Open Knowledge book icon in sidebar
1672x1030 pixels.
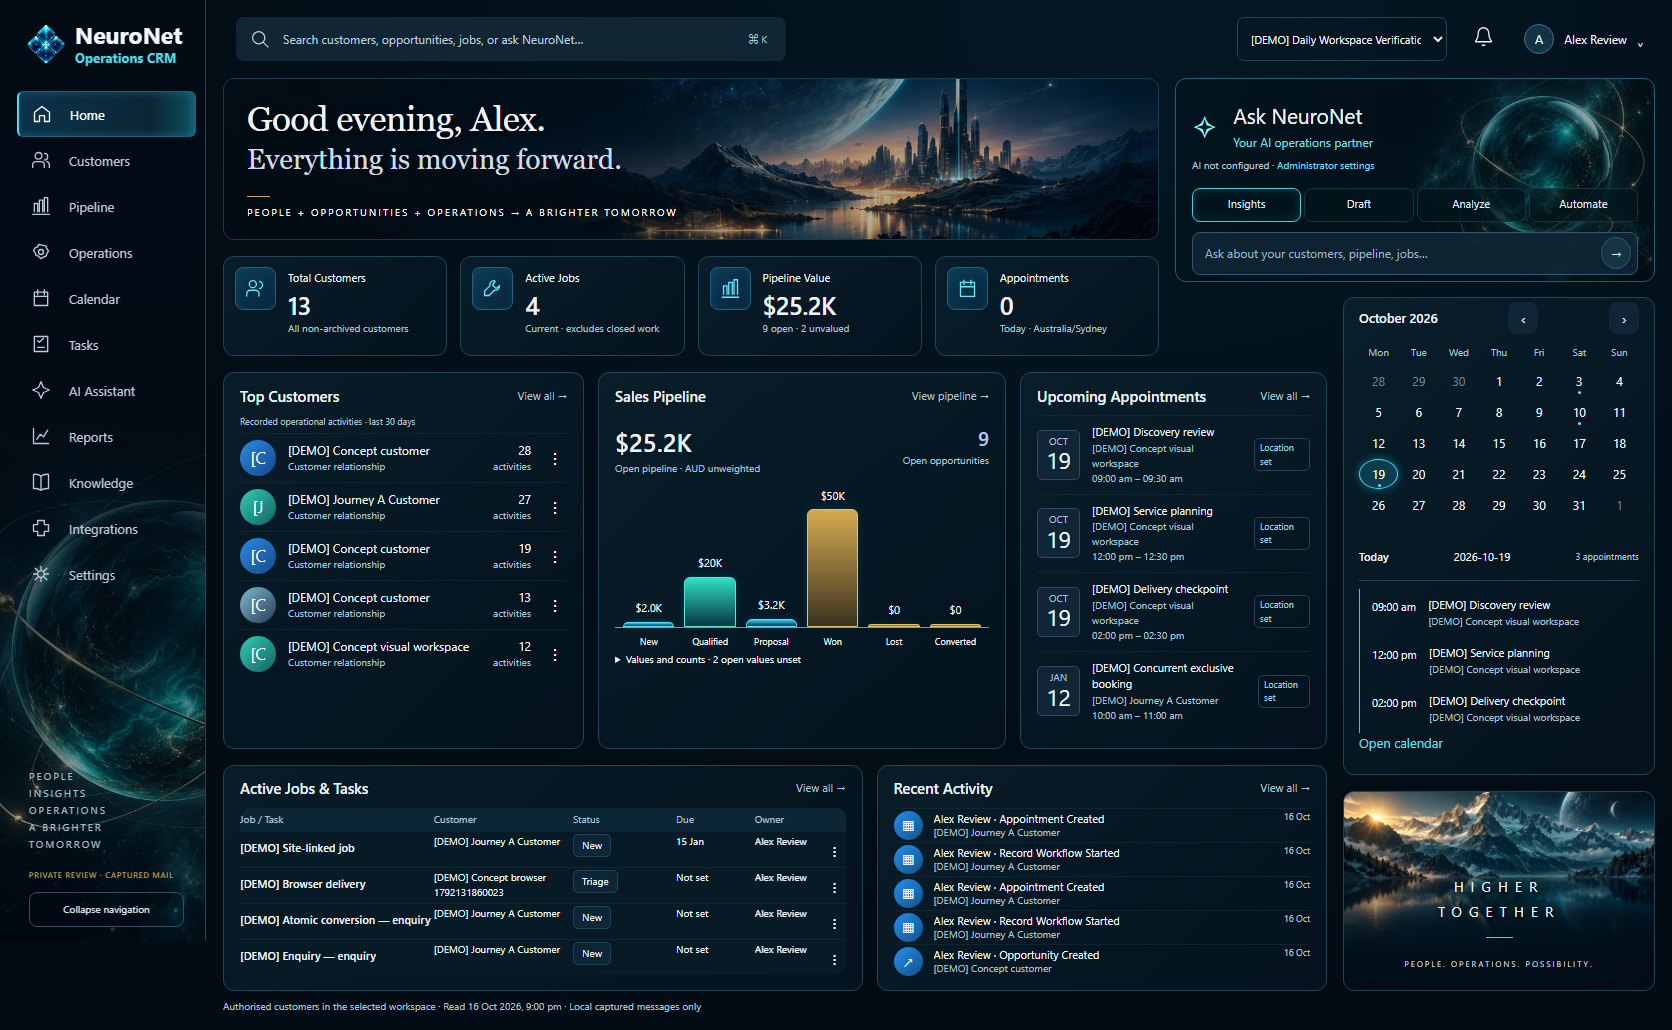(x=41, y=483)
